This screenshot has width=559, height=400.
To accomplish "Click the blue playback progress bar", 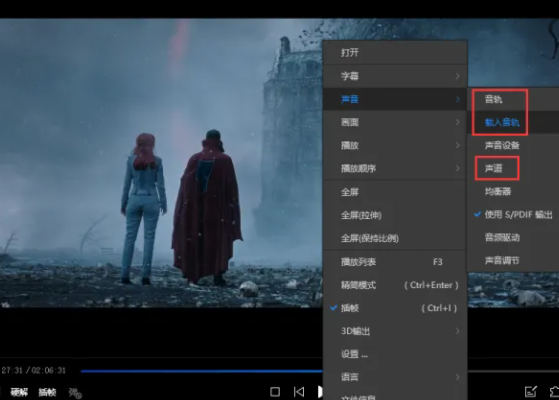I will pos(202,371).
